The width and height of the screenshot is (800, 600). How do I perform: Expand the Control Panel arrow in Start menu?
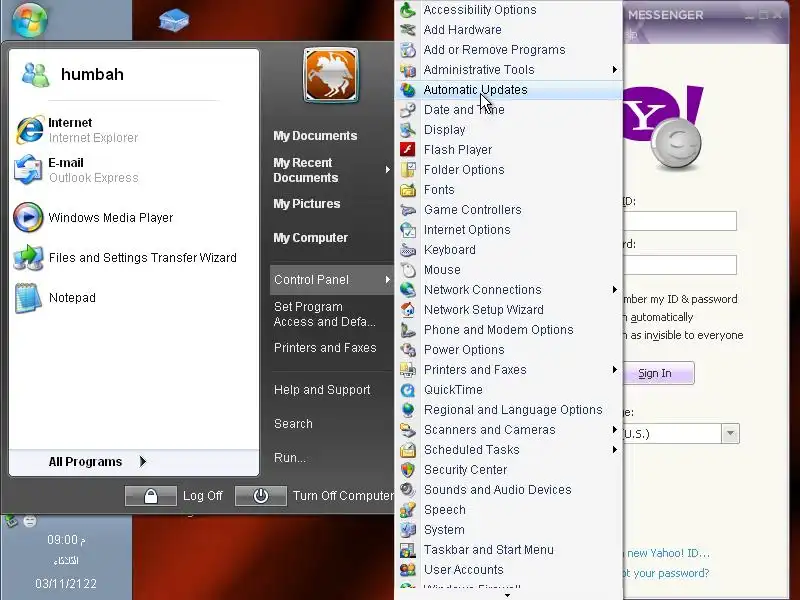click(x=388, y=280)
